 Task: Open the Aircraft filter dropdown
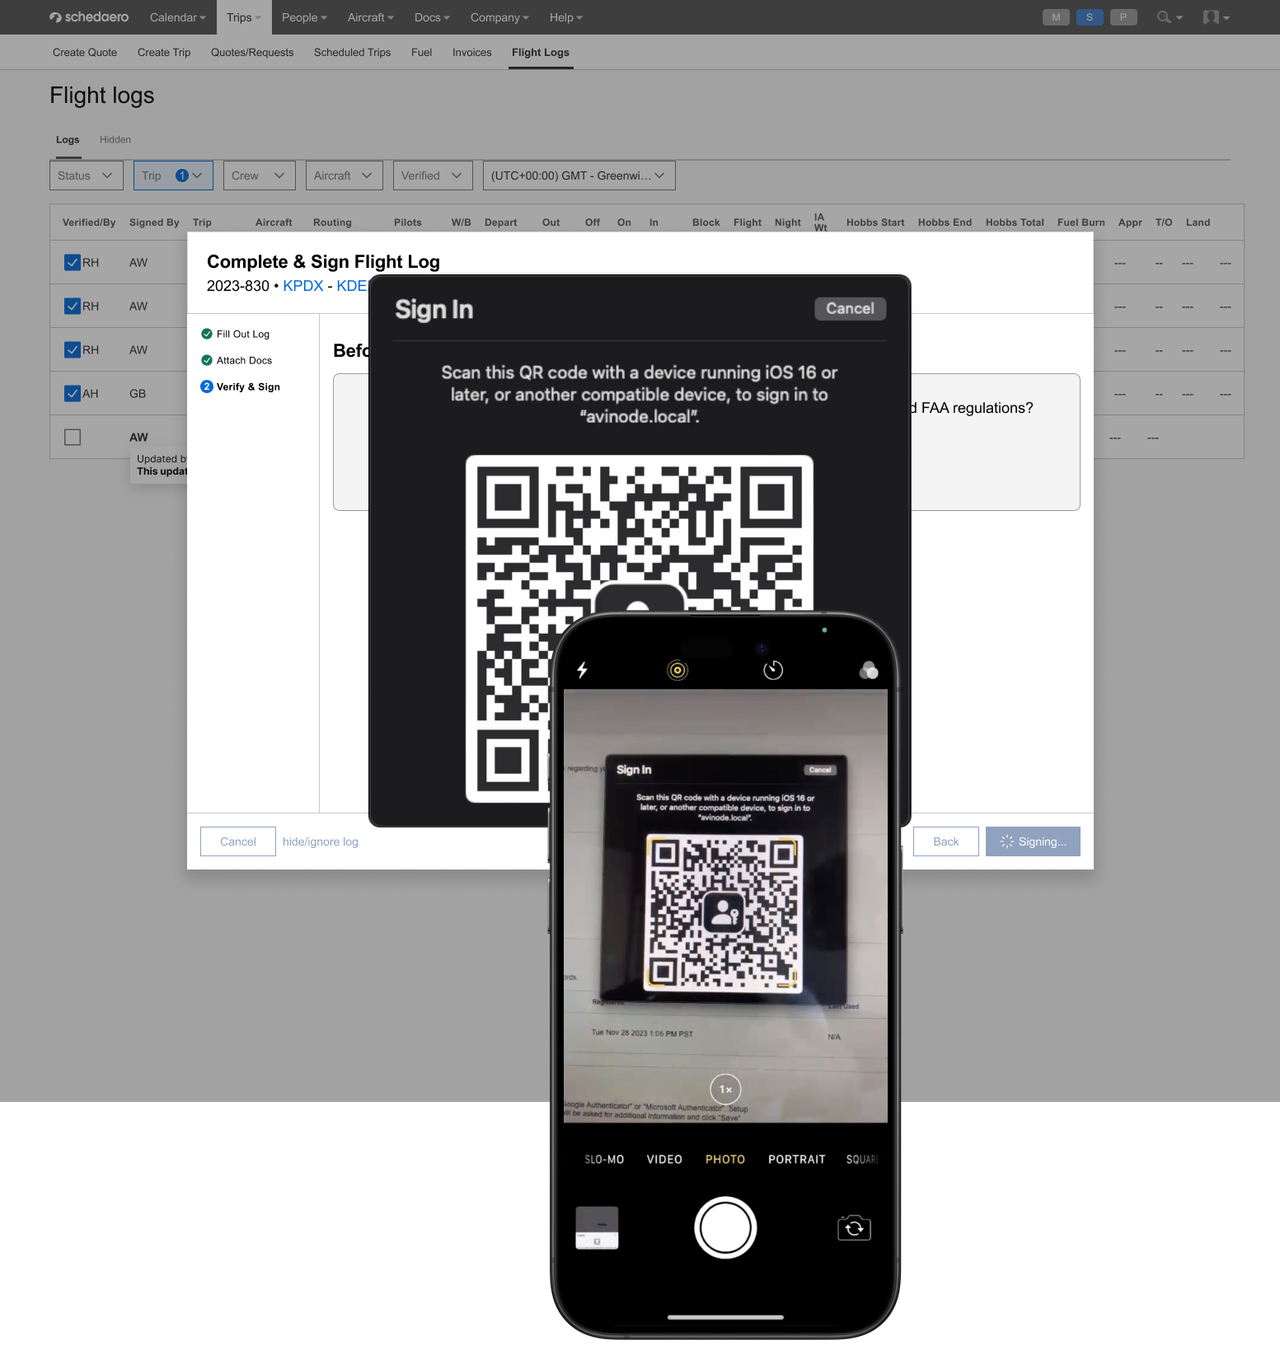pyautogui.click(x=344, y=176)
